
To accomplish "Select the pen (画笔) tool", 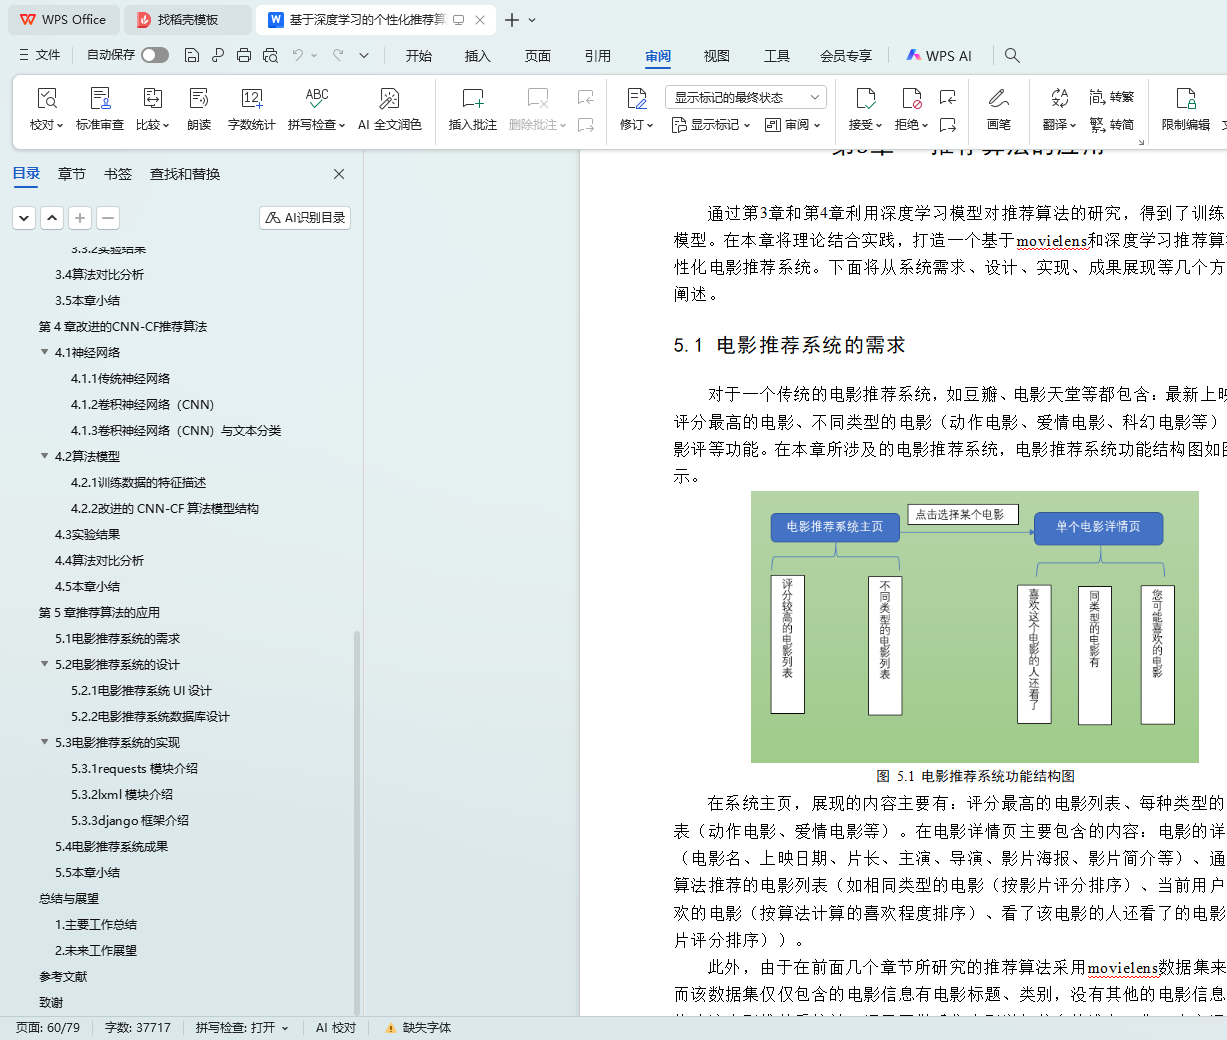I will 998,99.
